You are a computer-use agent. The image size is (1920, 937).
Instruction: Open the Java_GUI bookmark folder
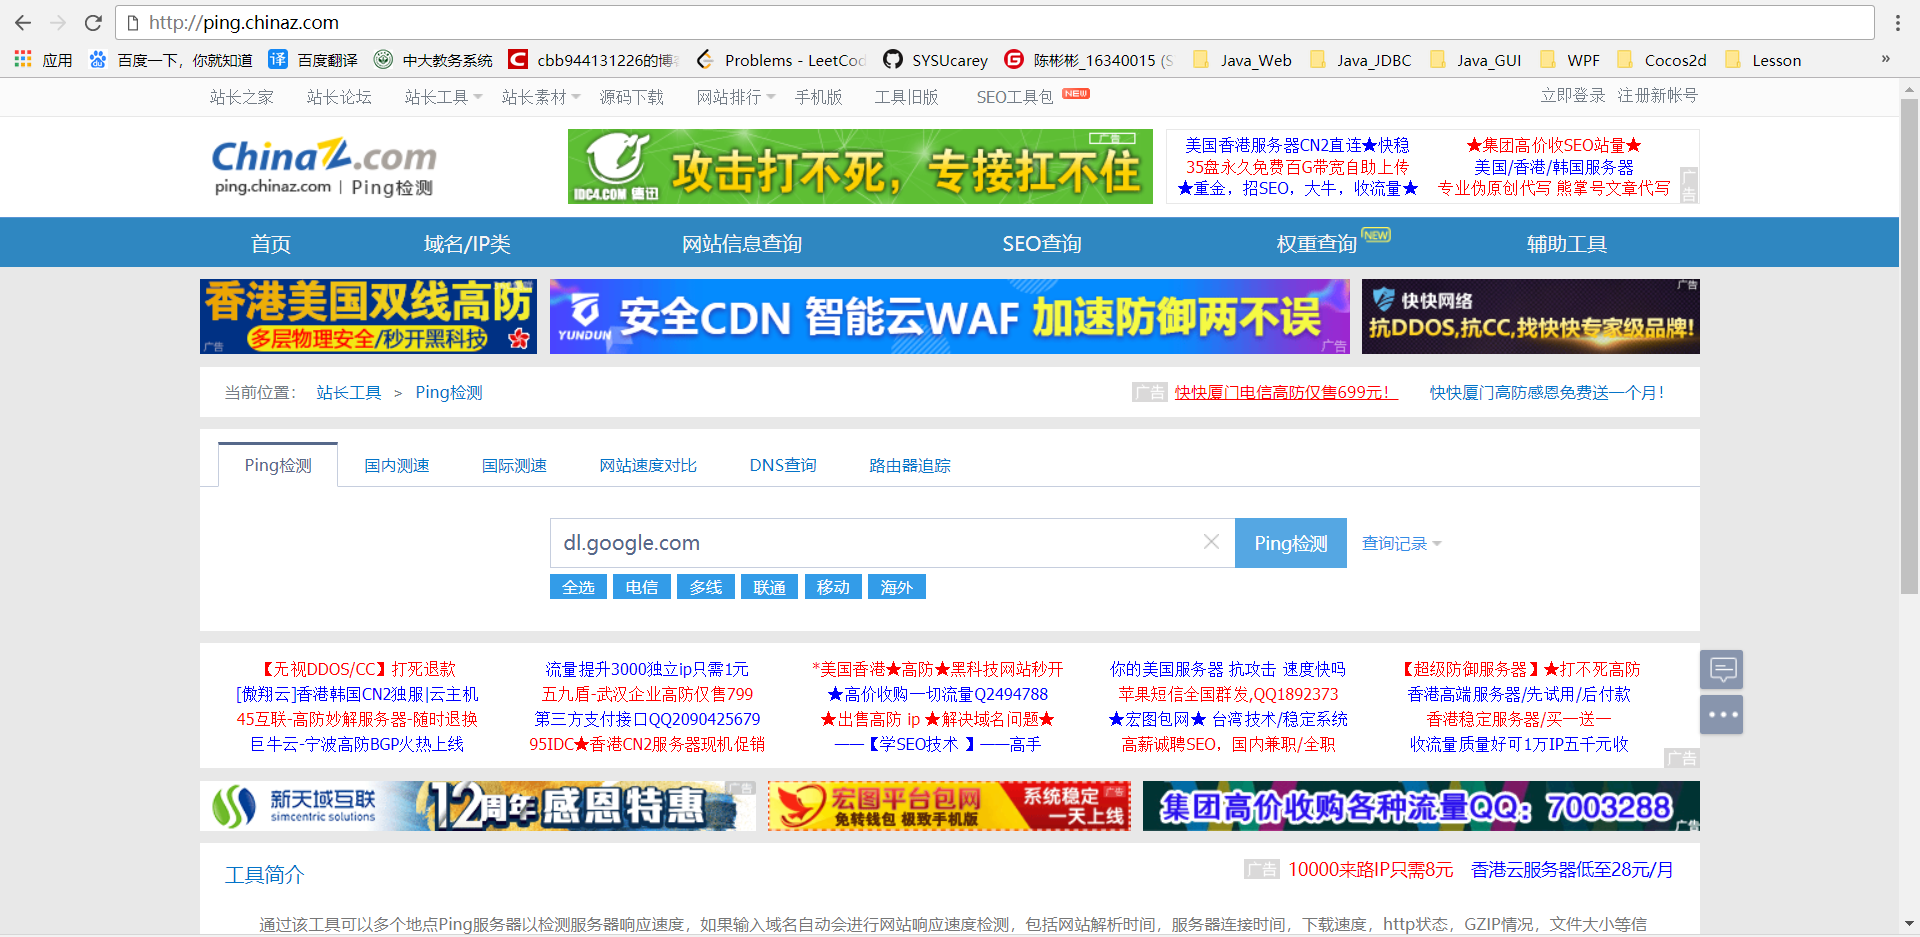1475,60
